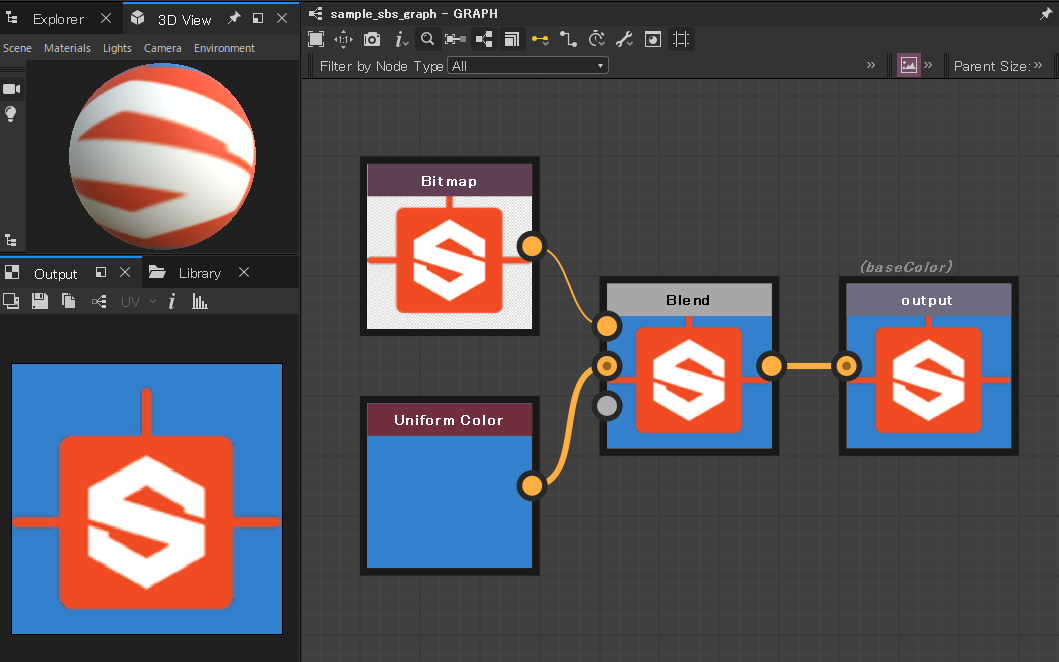
Task: Open the Camera menu
Action: pos(162,48)
